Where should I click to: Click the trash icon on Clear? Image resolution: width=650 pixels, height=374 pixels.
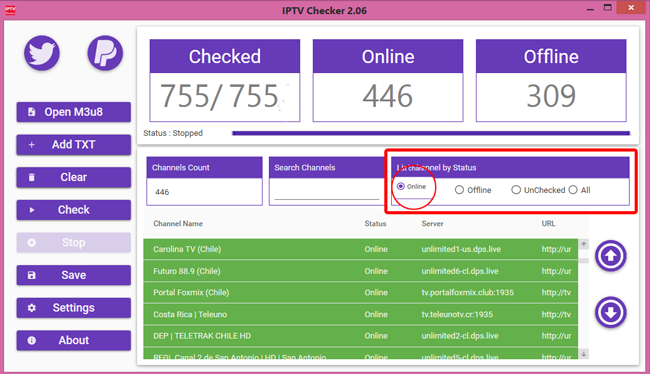click(32, 177)
